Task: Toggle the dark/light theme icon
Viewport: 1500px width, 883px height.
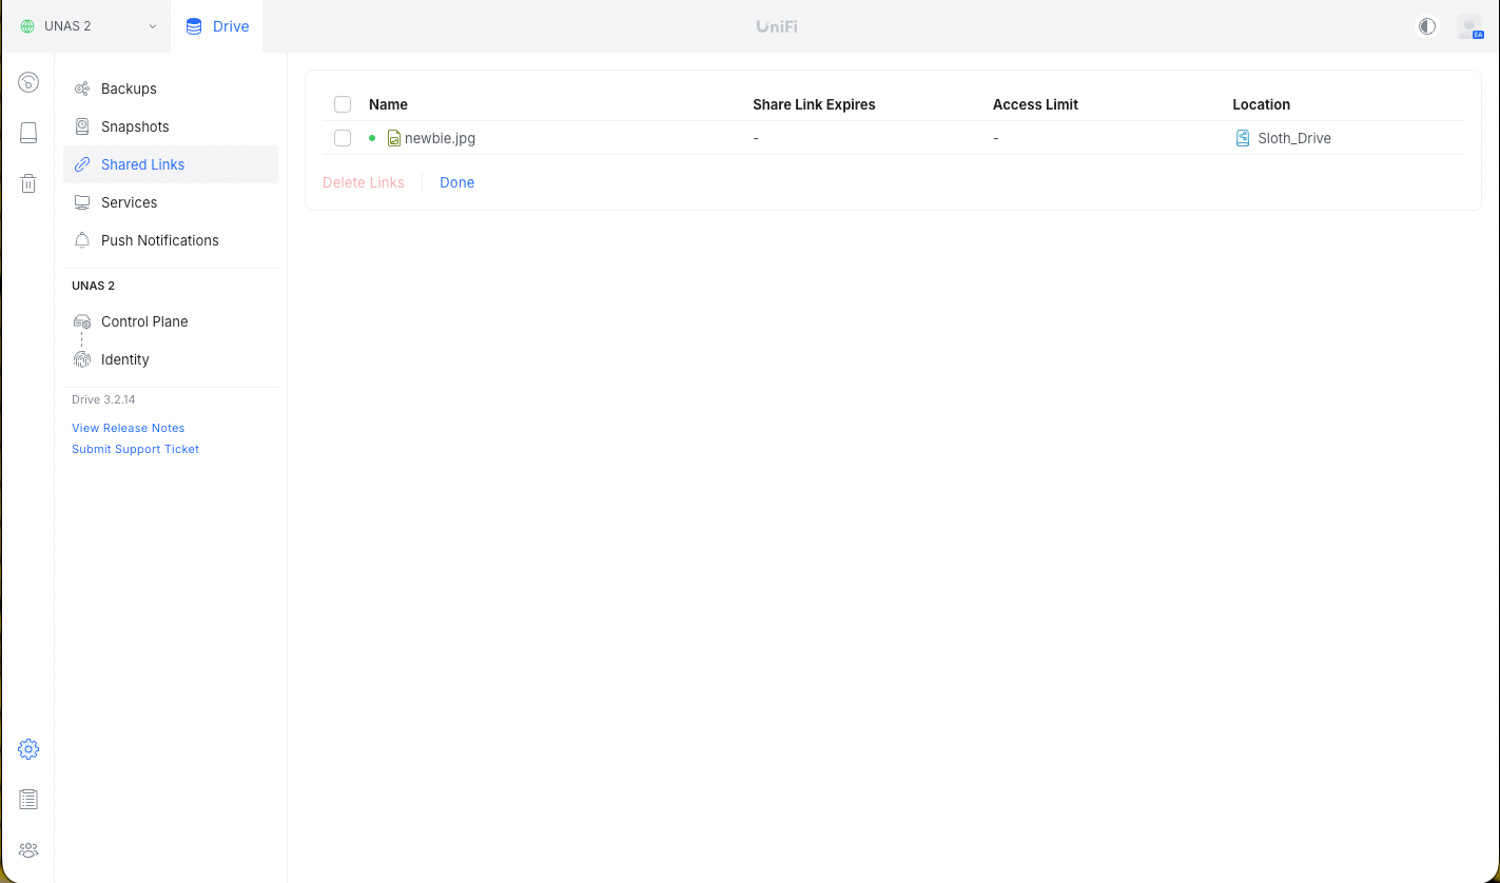Action: [1427, 26]
